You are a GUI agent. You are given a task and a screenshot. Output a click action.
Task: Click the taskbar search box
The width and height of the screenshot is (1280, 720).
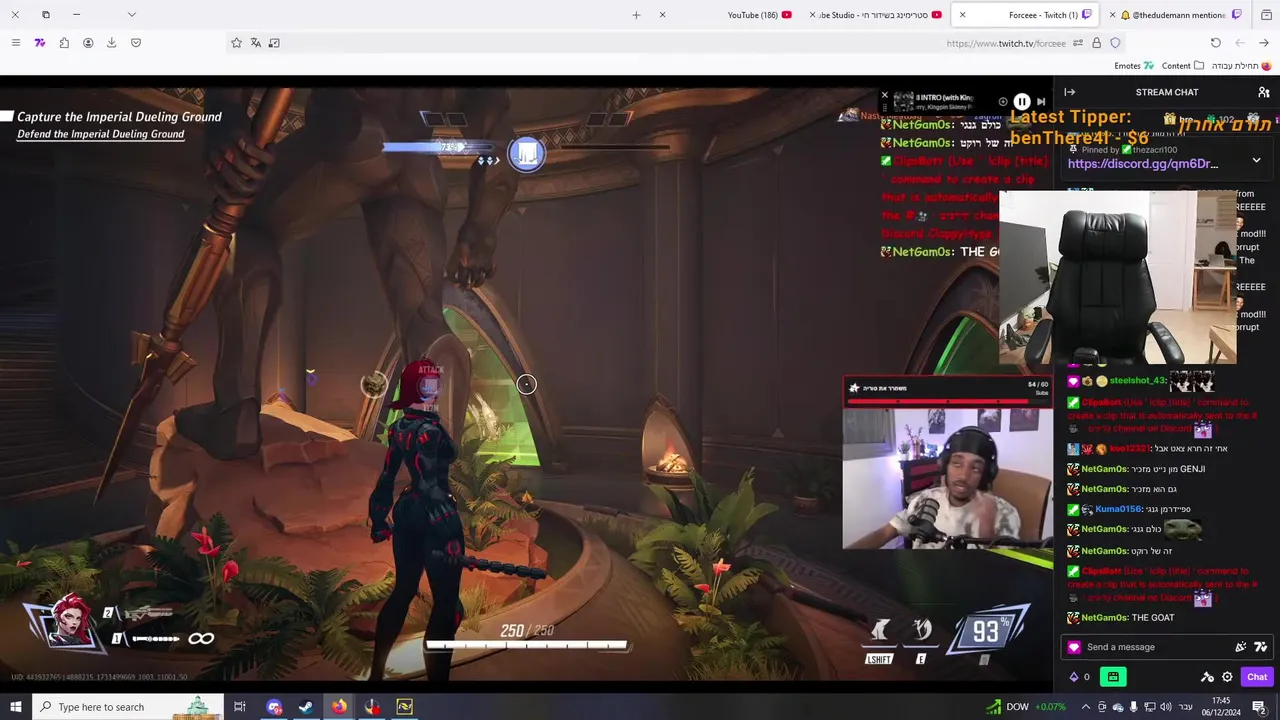(x=128, y=707)
